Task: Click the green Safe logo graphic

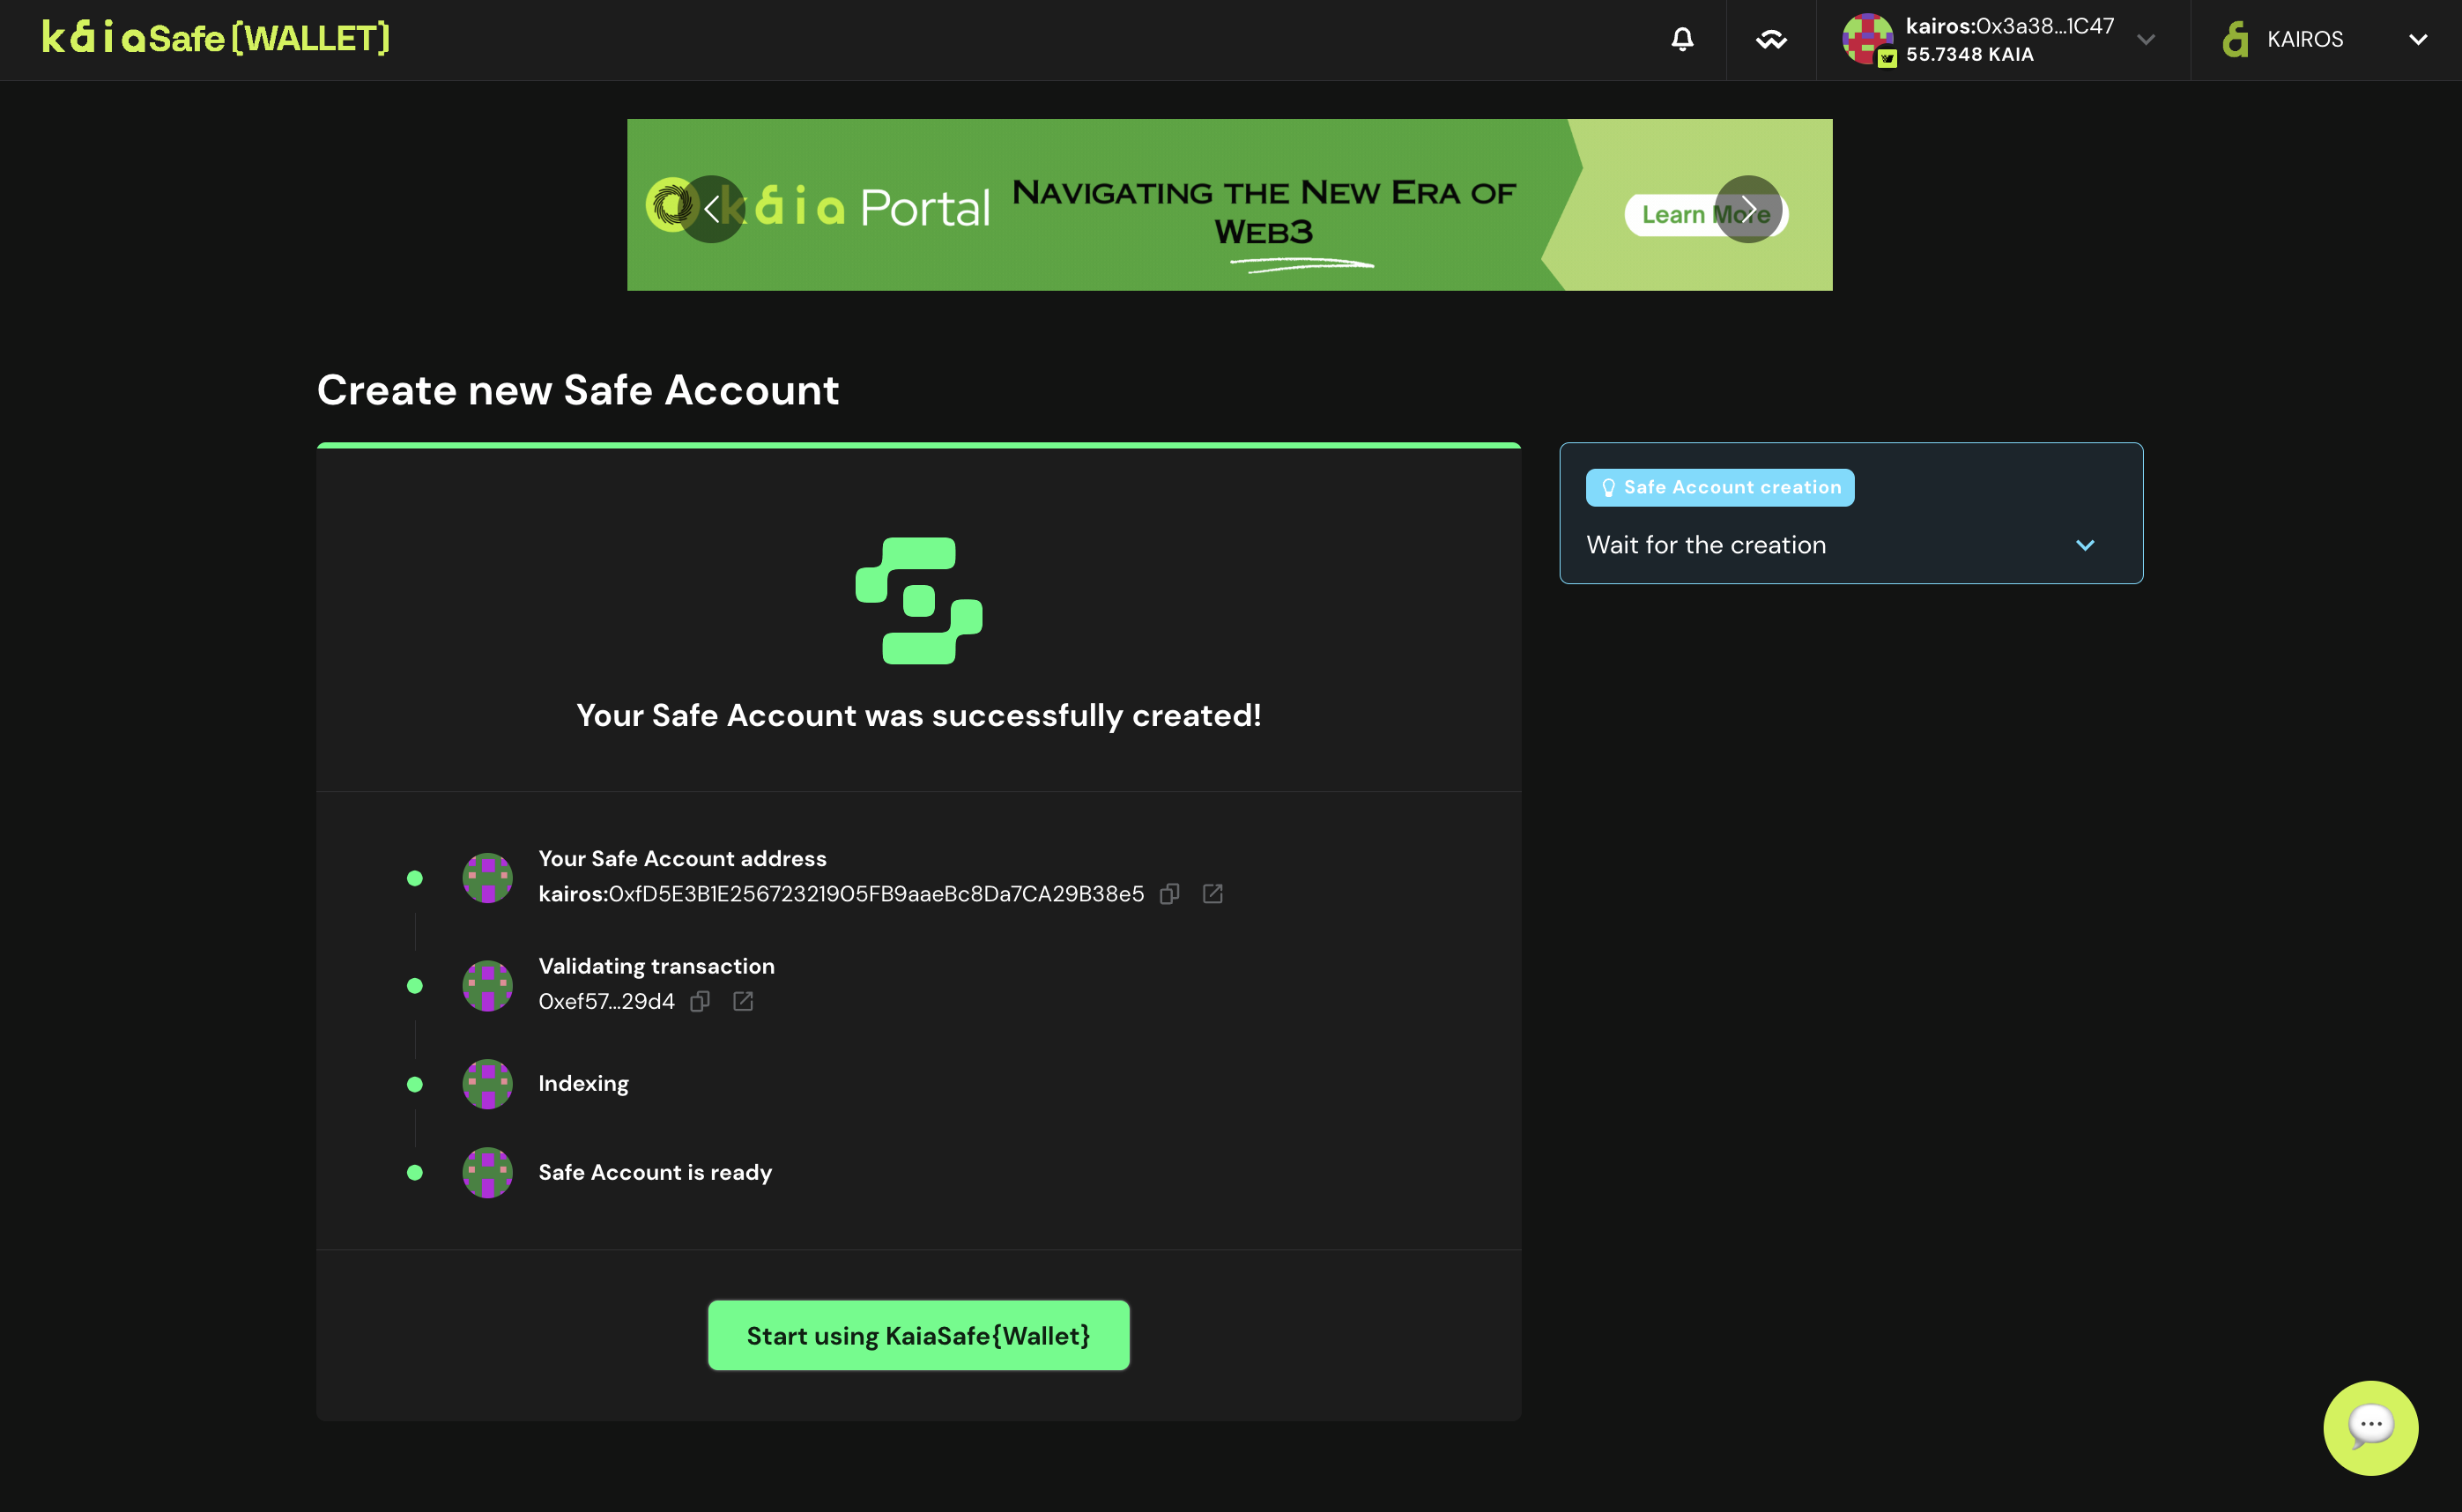Action: [918, 600]
